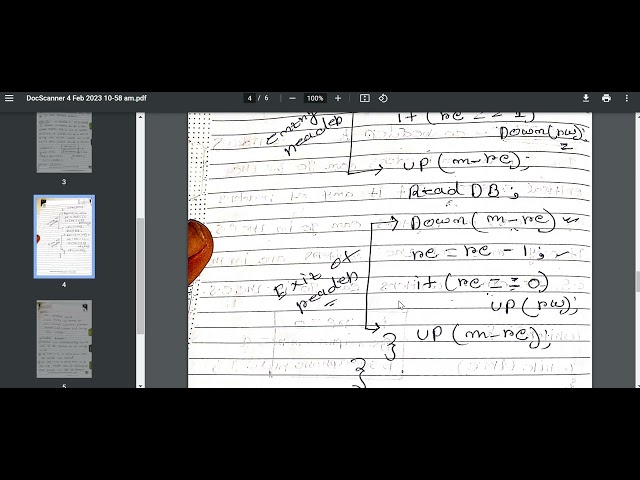
Task: Open page 4 thumbnail
Action: click(64, 237)
